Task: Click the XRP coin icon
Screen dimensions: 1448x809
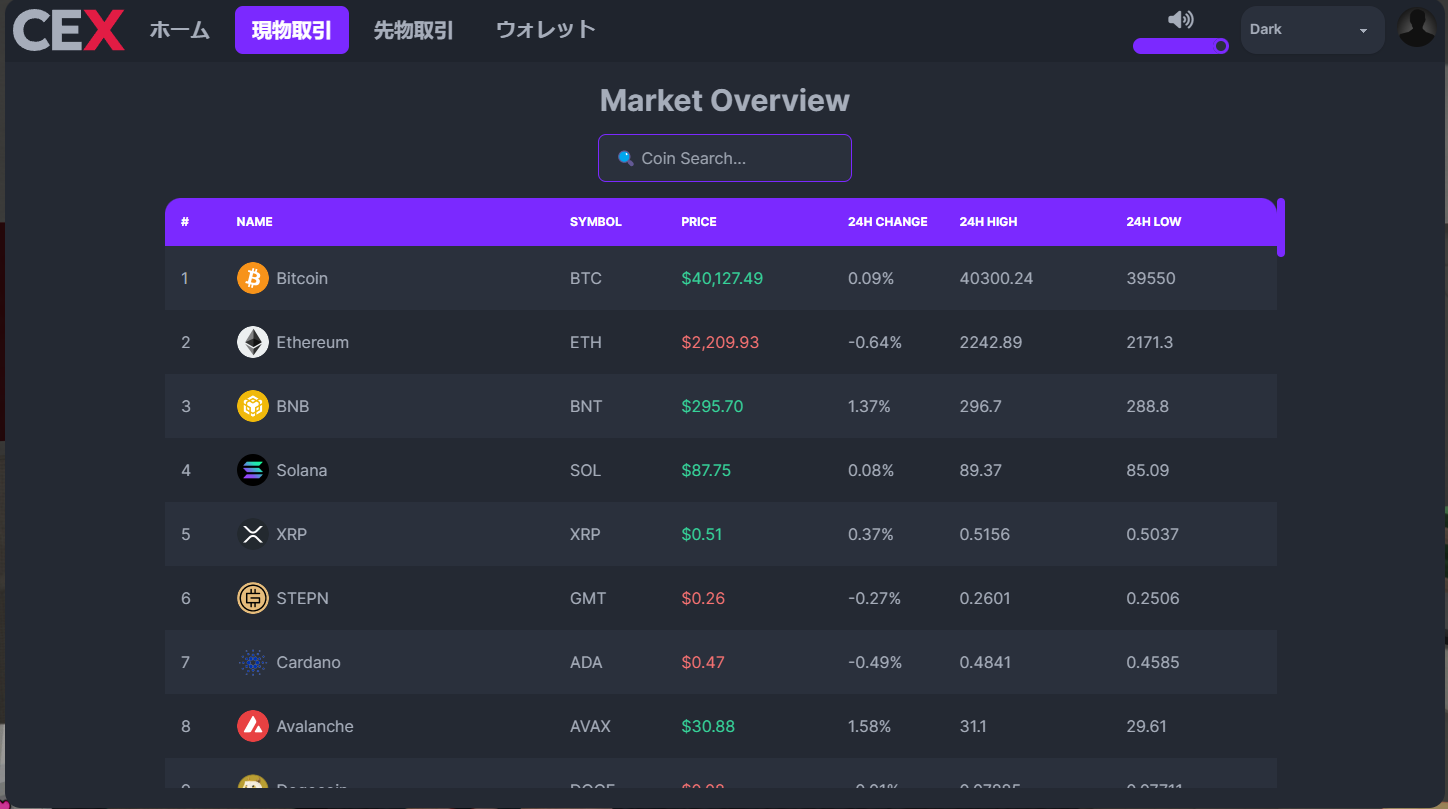Action: pos(253,534)
